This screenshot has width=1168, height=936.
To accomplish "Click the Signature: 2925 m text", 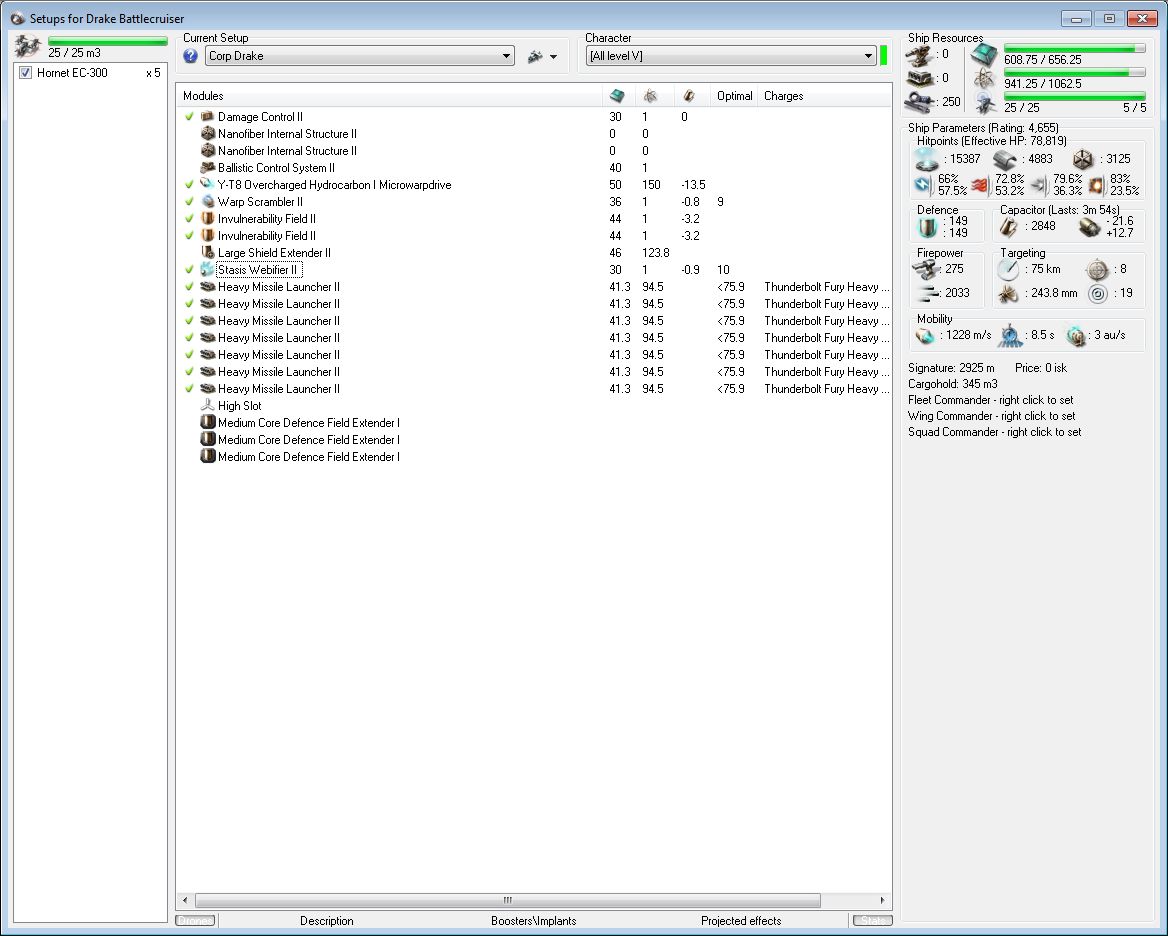I will pos(950,368).
